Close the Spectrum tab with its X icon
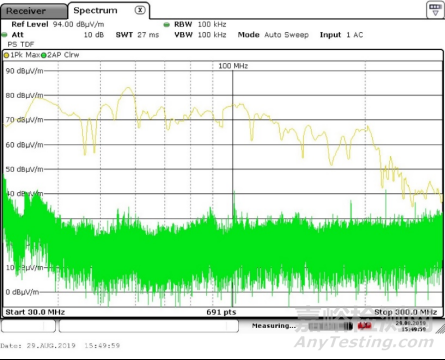Screen dimensions: 445x360 (x=140, y=10)
